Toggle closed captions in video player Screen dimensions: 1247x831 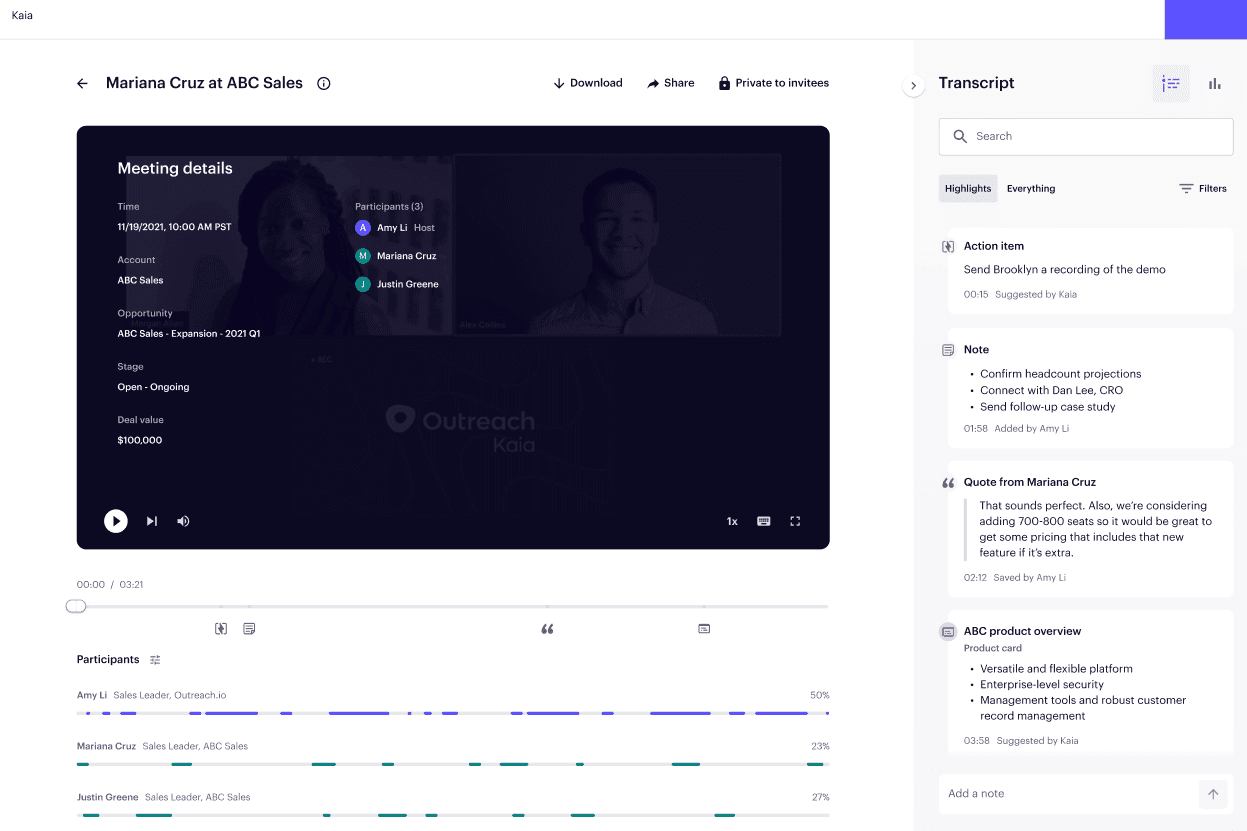764,521
